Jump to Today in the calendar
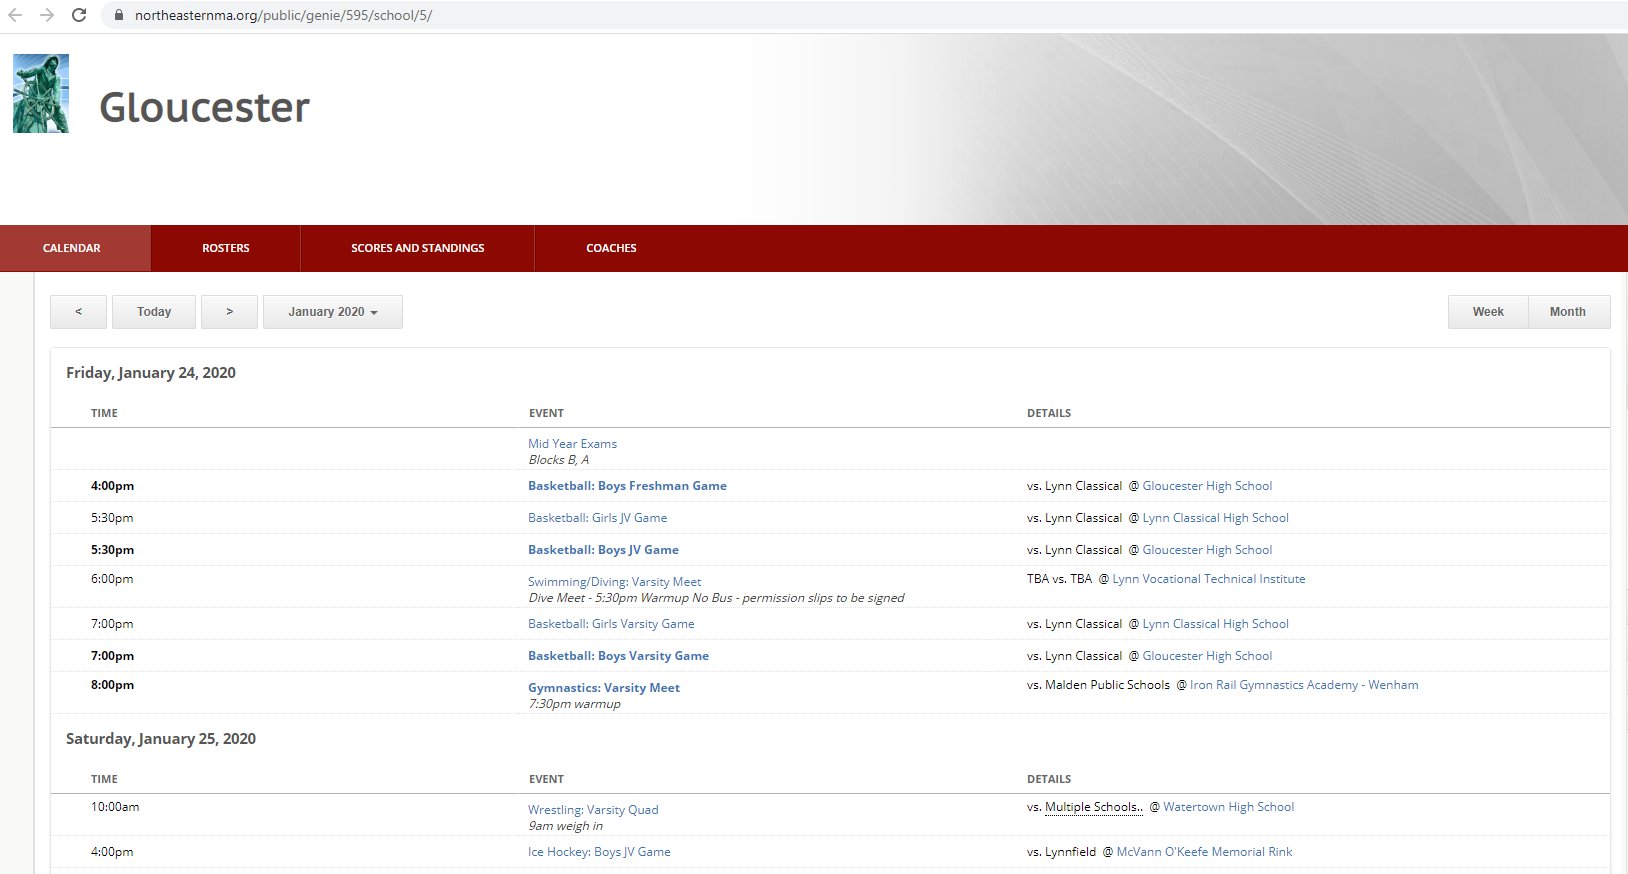The image size is (1628, 874). click(154, 312)
